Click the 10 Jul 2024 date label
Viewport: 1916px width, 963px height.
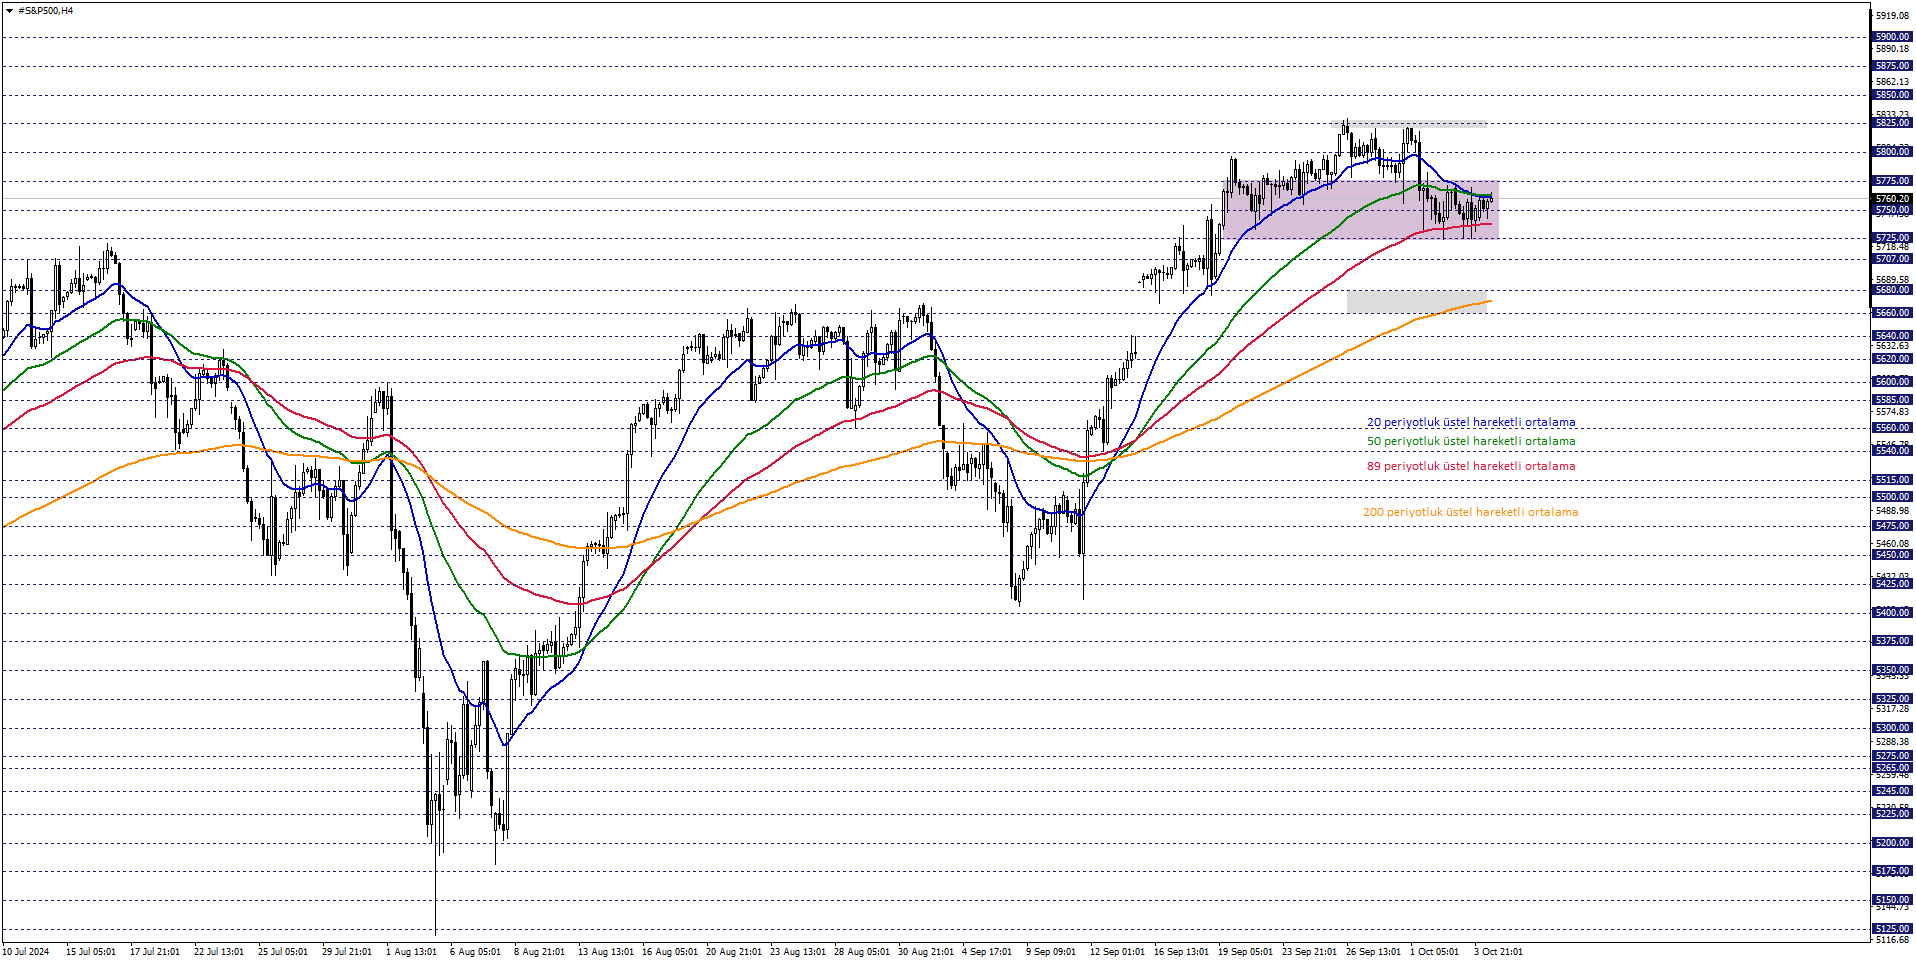point(26,952)
